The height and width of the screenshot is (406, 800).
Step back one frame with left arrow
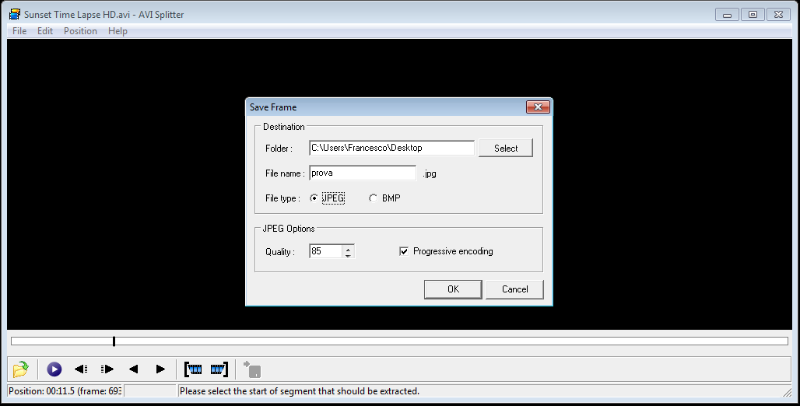133,369
